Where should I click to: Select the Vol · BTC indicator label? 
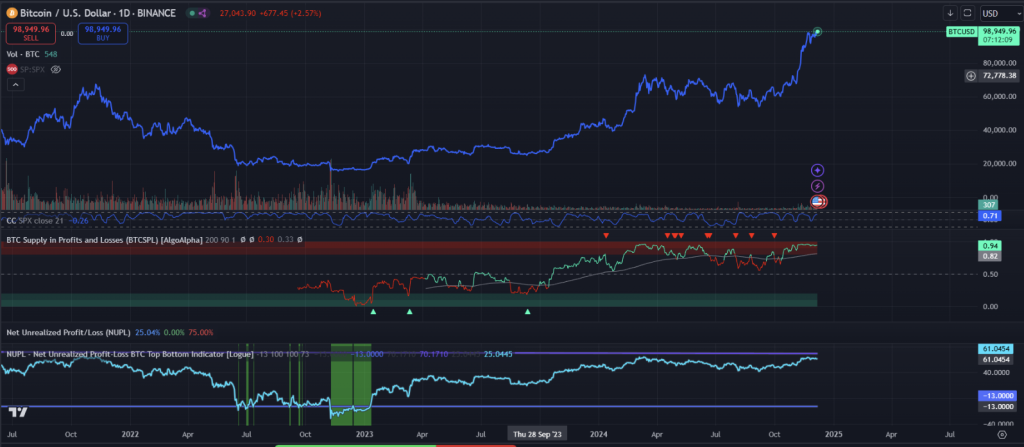[x=25, y=54]
